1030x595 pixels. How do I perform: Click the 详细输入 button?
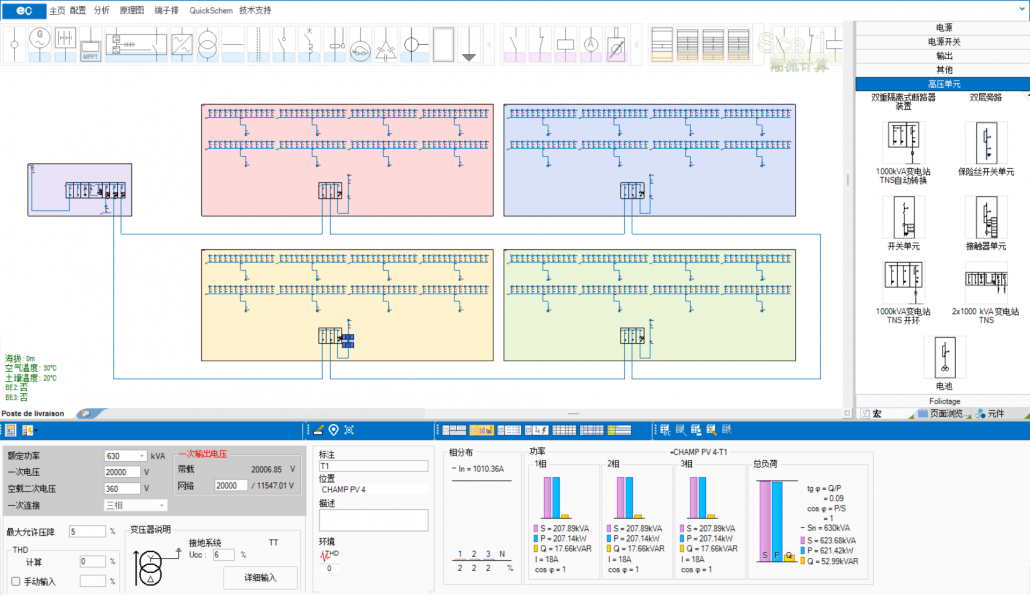pos(259,577)
